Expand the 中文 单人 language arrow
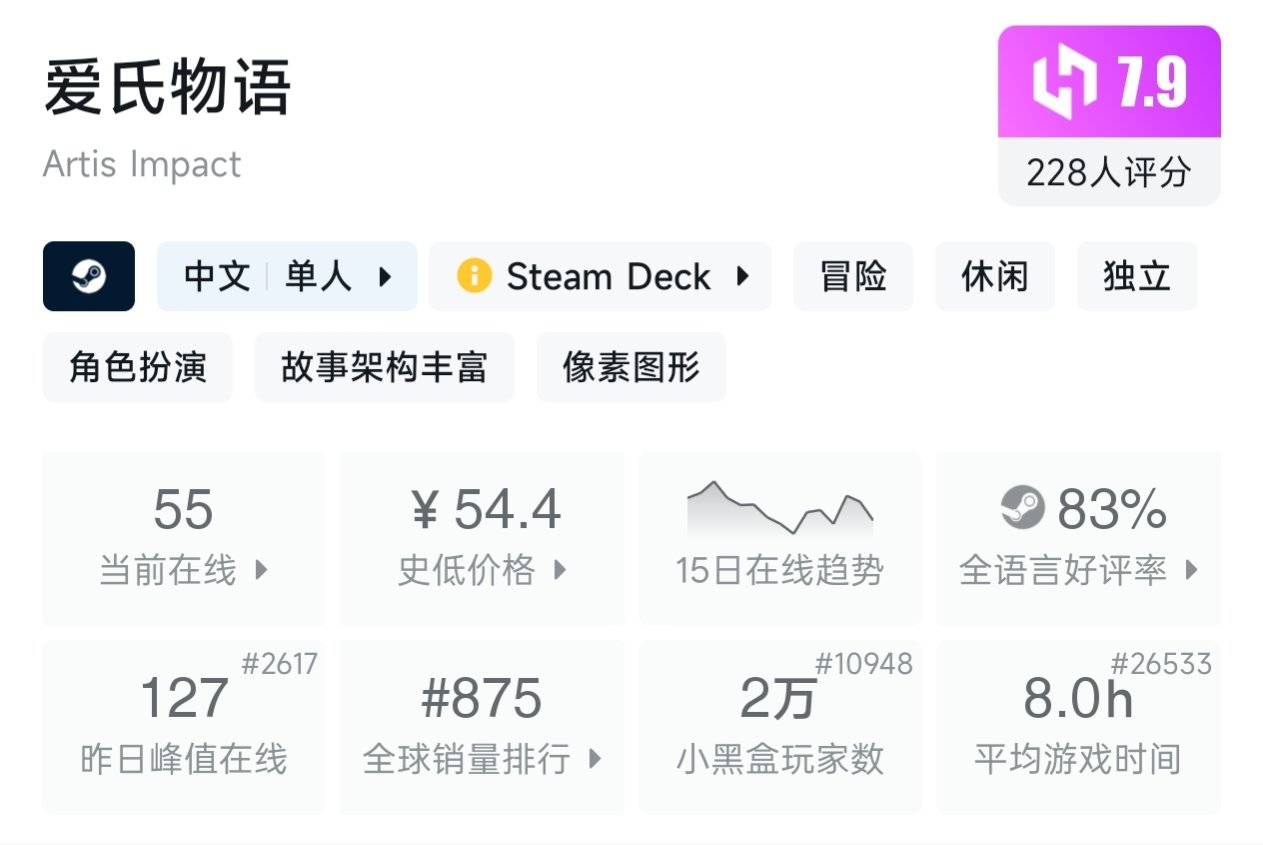This screenshot has height=845, width=1263. pos(385,277)
